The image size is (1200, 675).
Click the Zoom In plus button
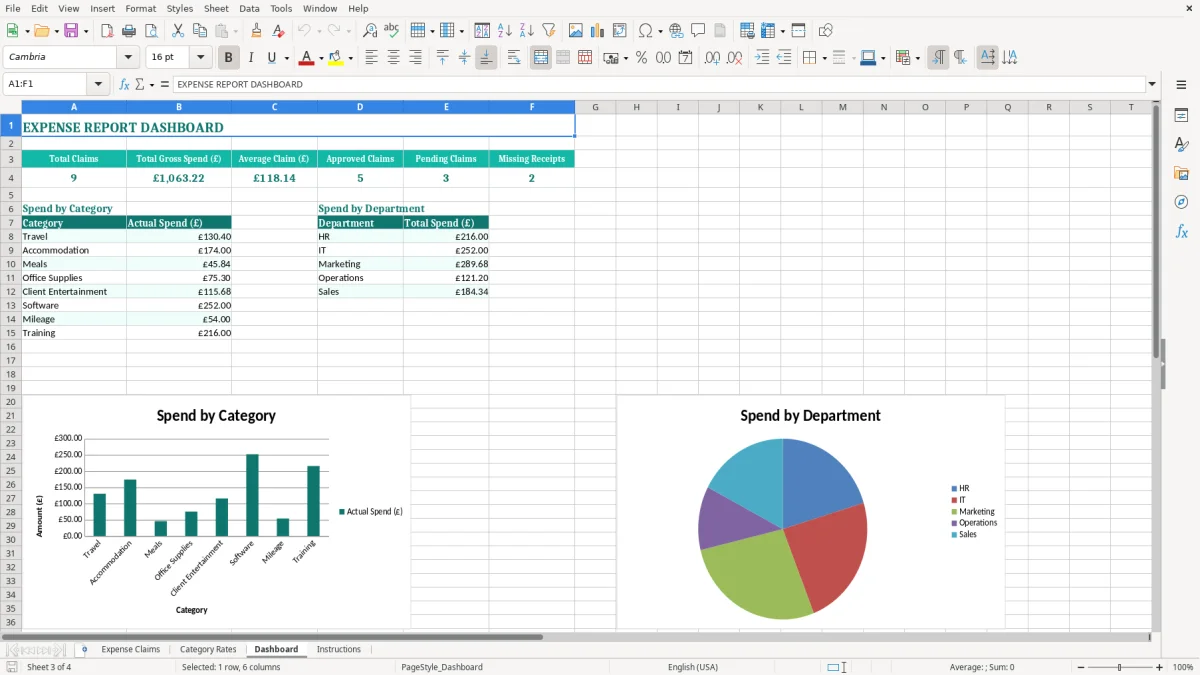click(1160, 667)
